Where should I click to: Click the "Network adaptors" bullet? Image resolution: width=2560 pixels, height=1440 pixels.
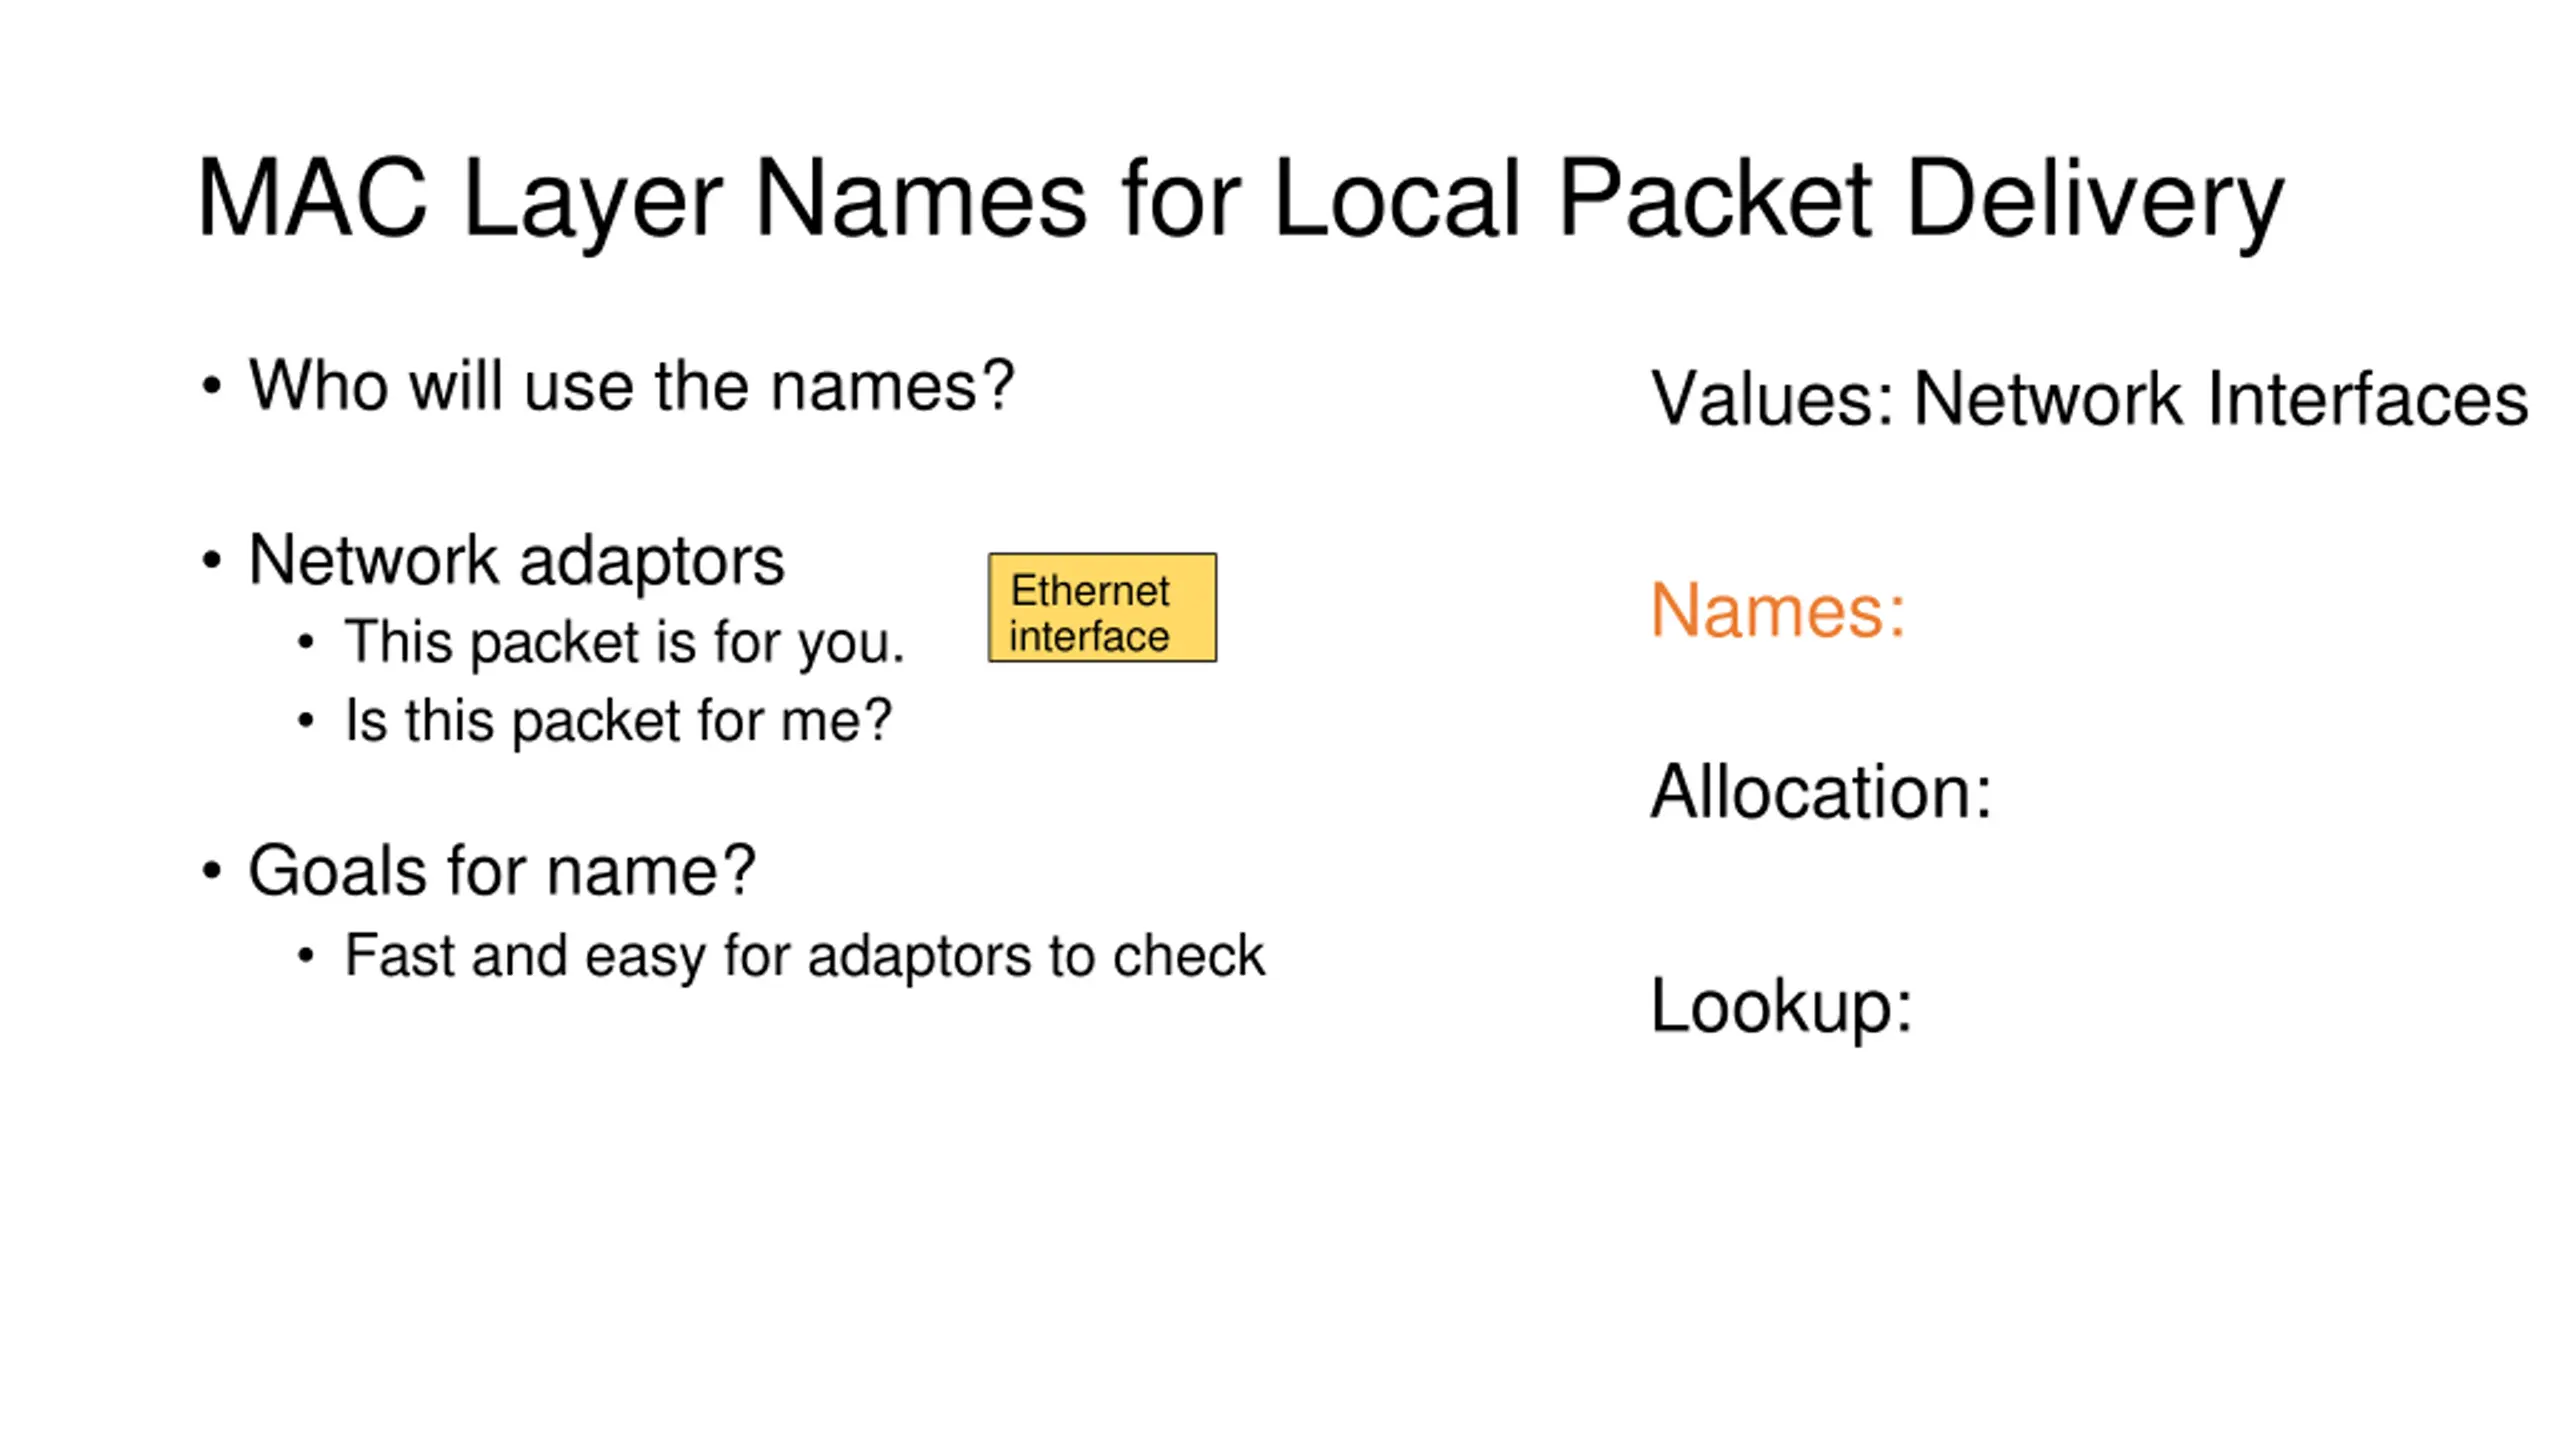coord(516,560)
